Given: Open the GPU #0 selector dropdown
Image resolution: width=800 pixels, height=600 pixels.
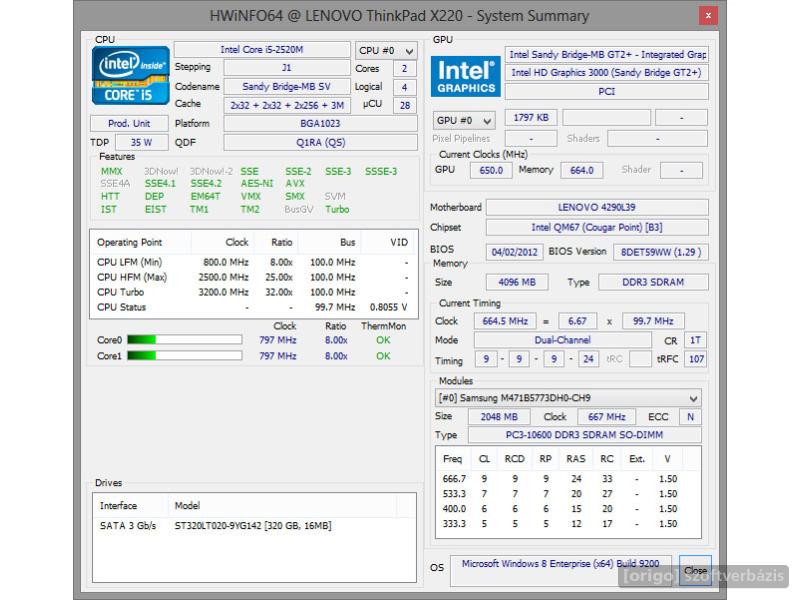Looking at the screenshot, I should coord(464,120).
